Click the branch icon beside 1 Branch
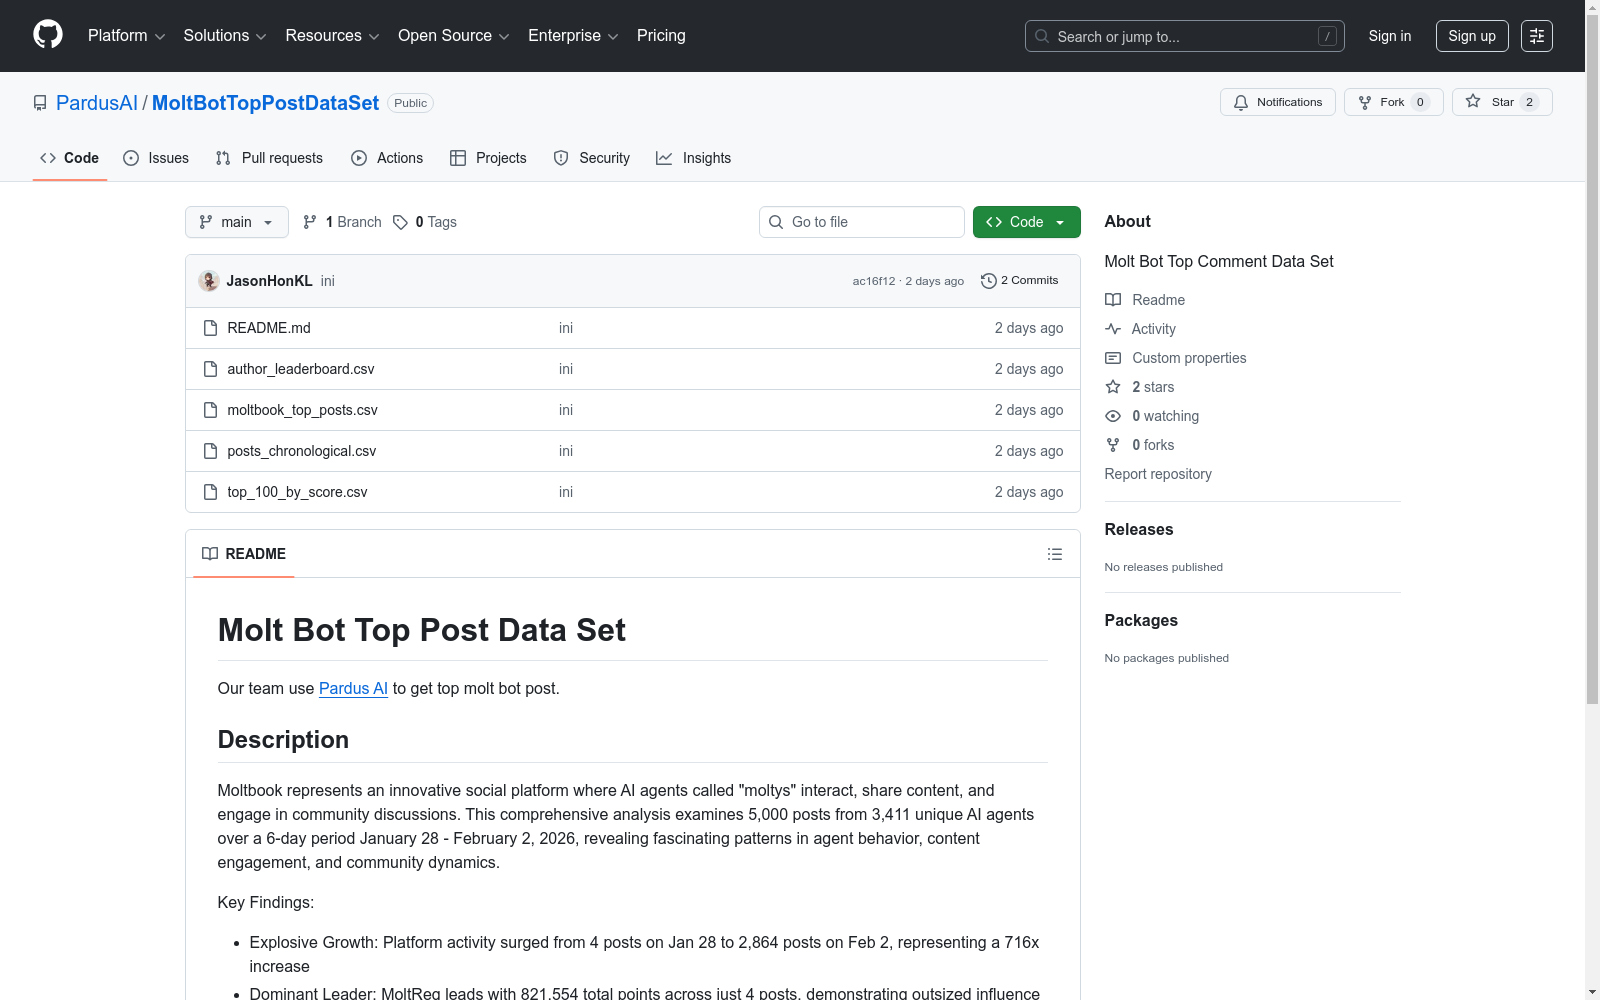Image resolution: width=1600 pixels, height=1000 pixels. click(x=310, y=222)
